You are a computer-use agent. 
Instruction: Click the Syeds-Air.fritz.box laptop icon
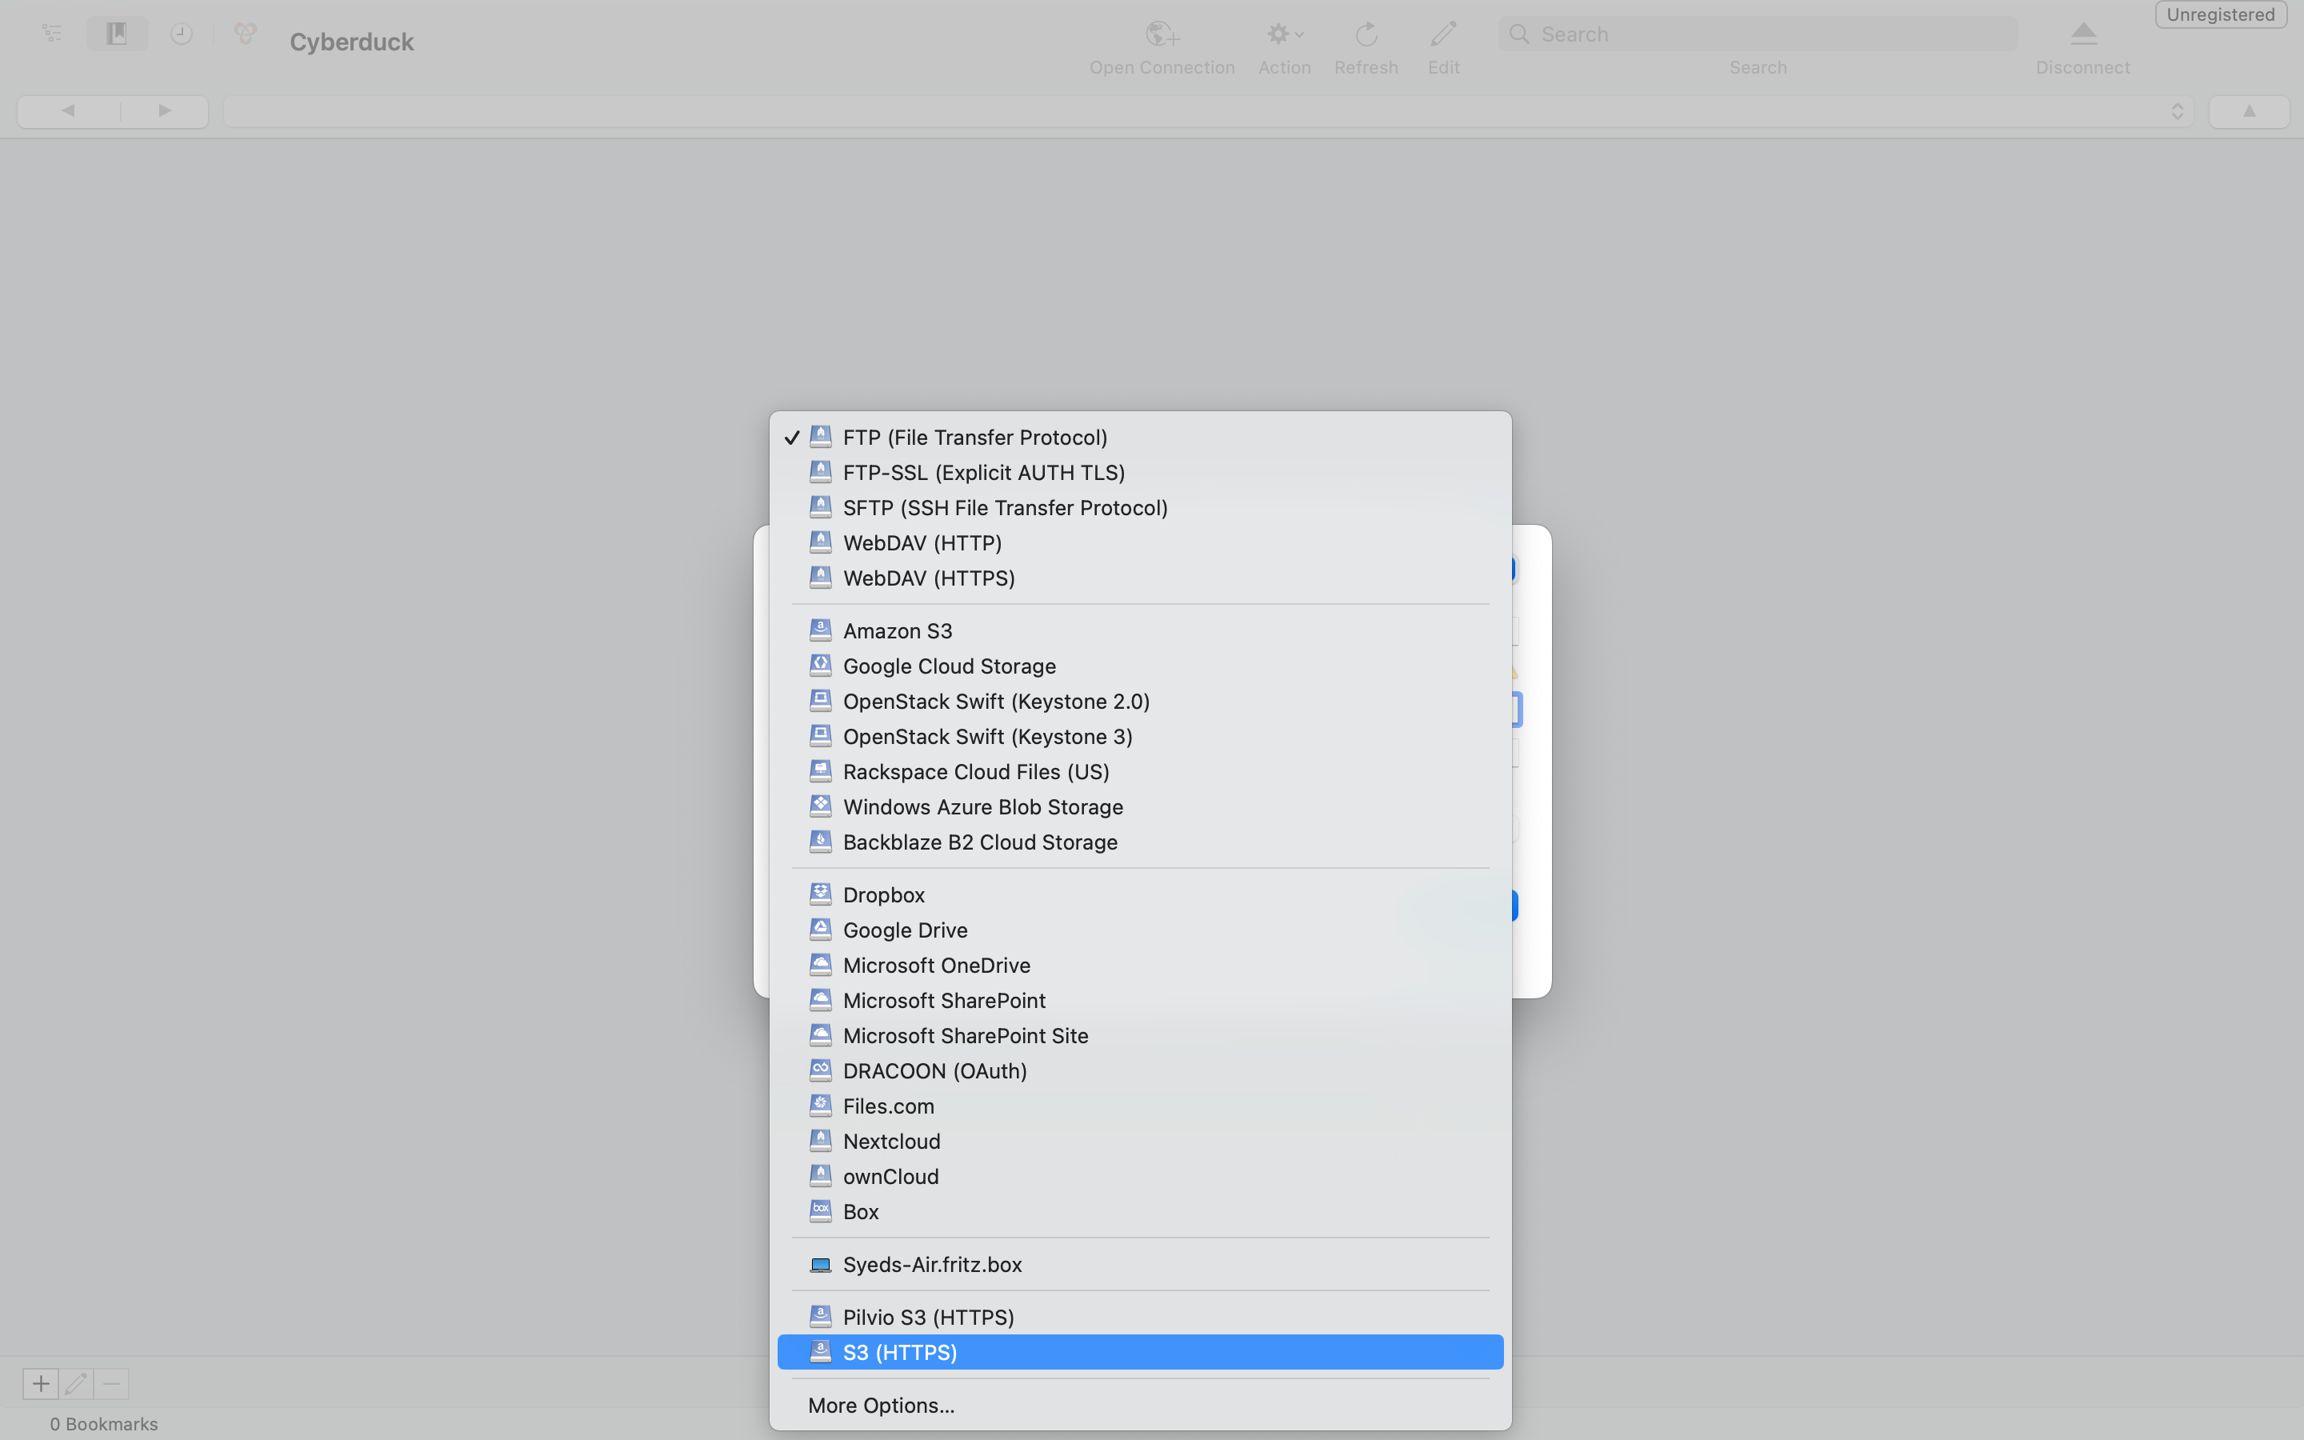pyautogui.click(x=820, y=1265)
